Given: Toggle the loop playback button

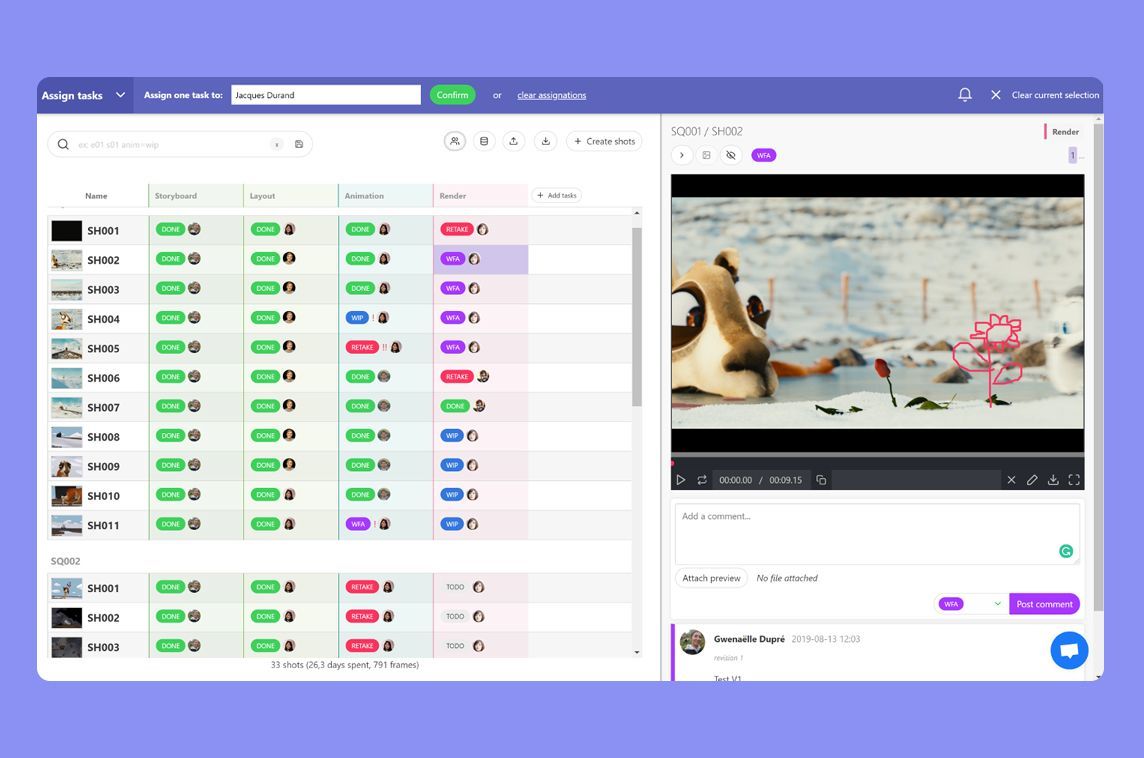Looking at the screenshot, I should 702,480.
